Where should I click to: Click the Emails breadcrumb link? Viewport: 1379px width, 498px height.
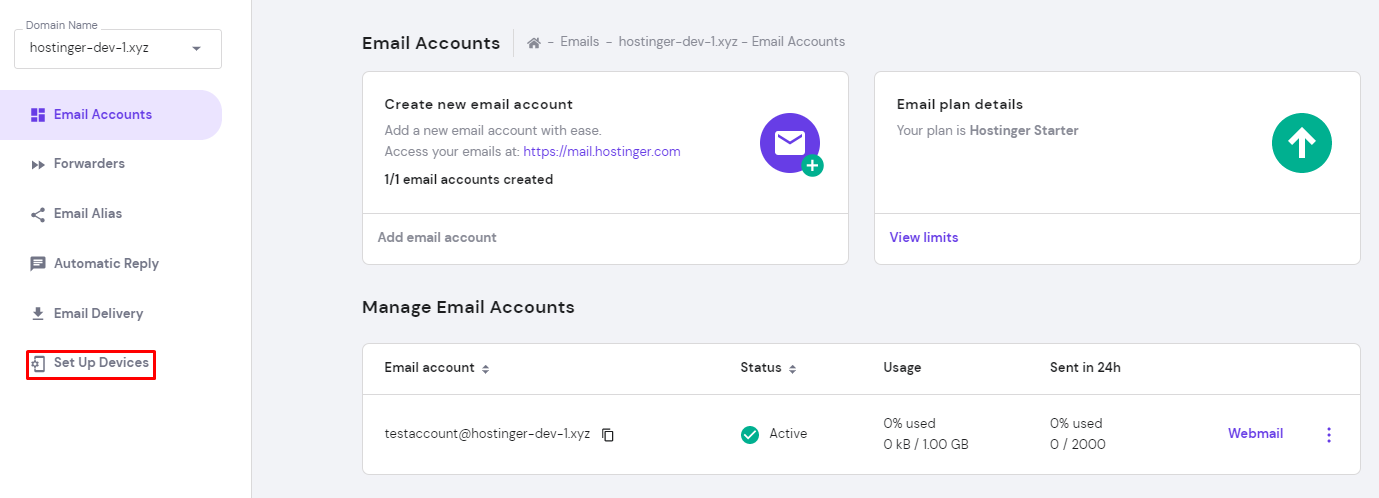(x=580, y=42)
